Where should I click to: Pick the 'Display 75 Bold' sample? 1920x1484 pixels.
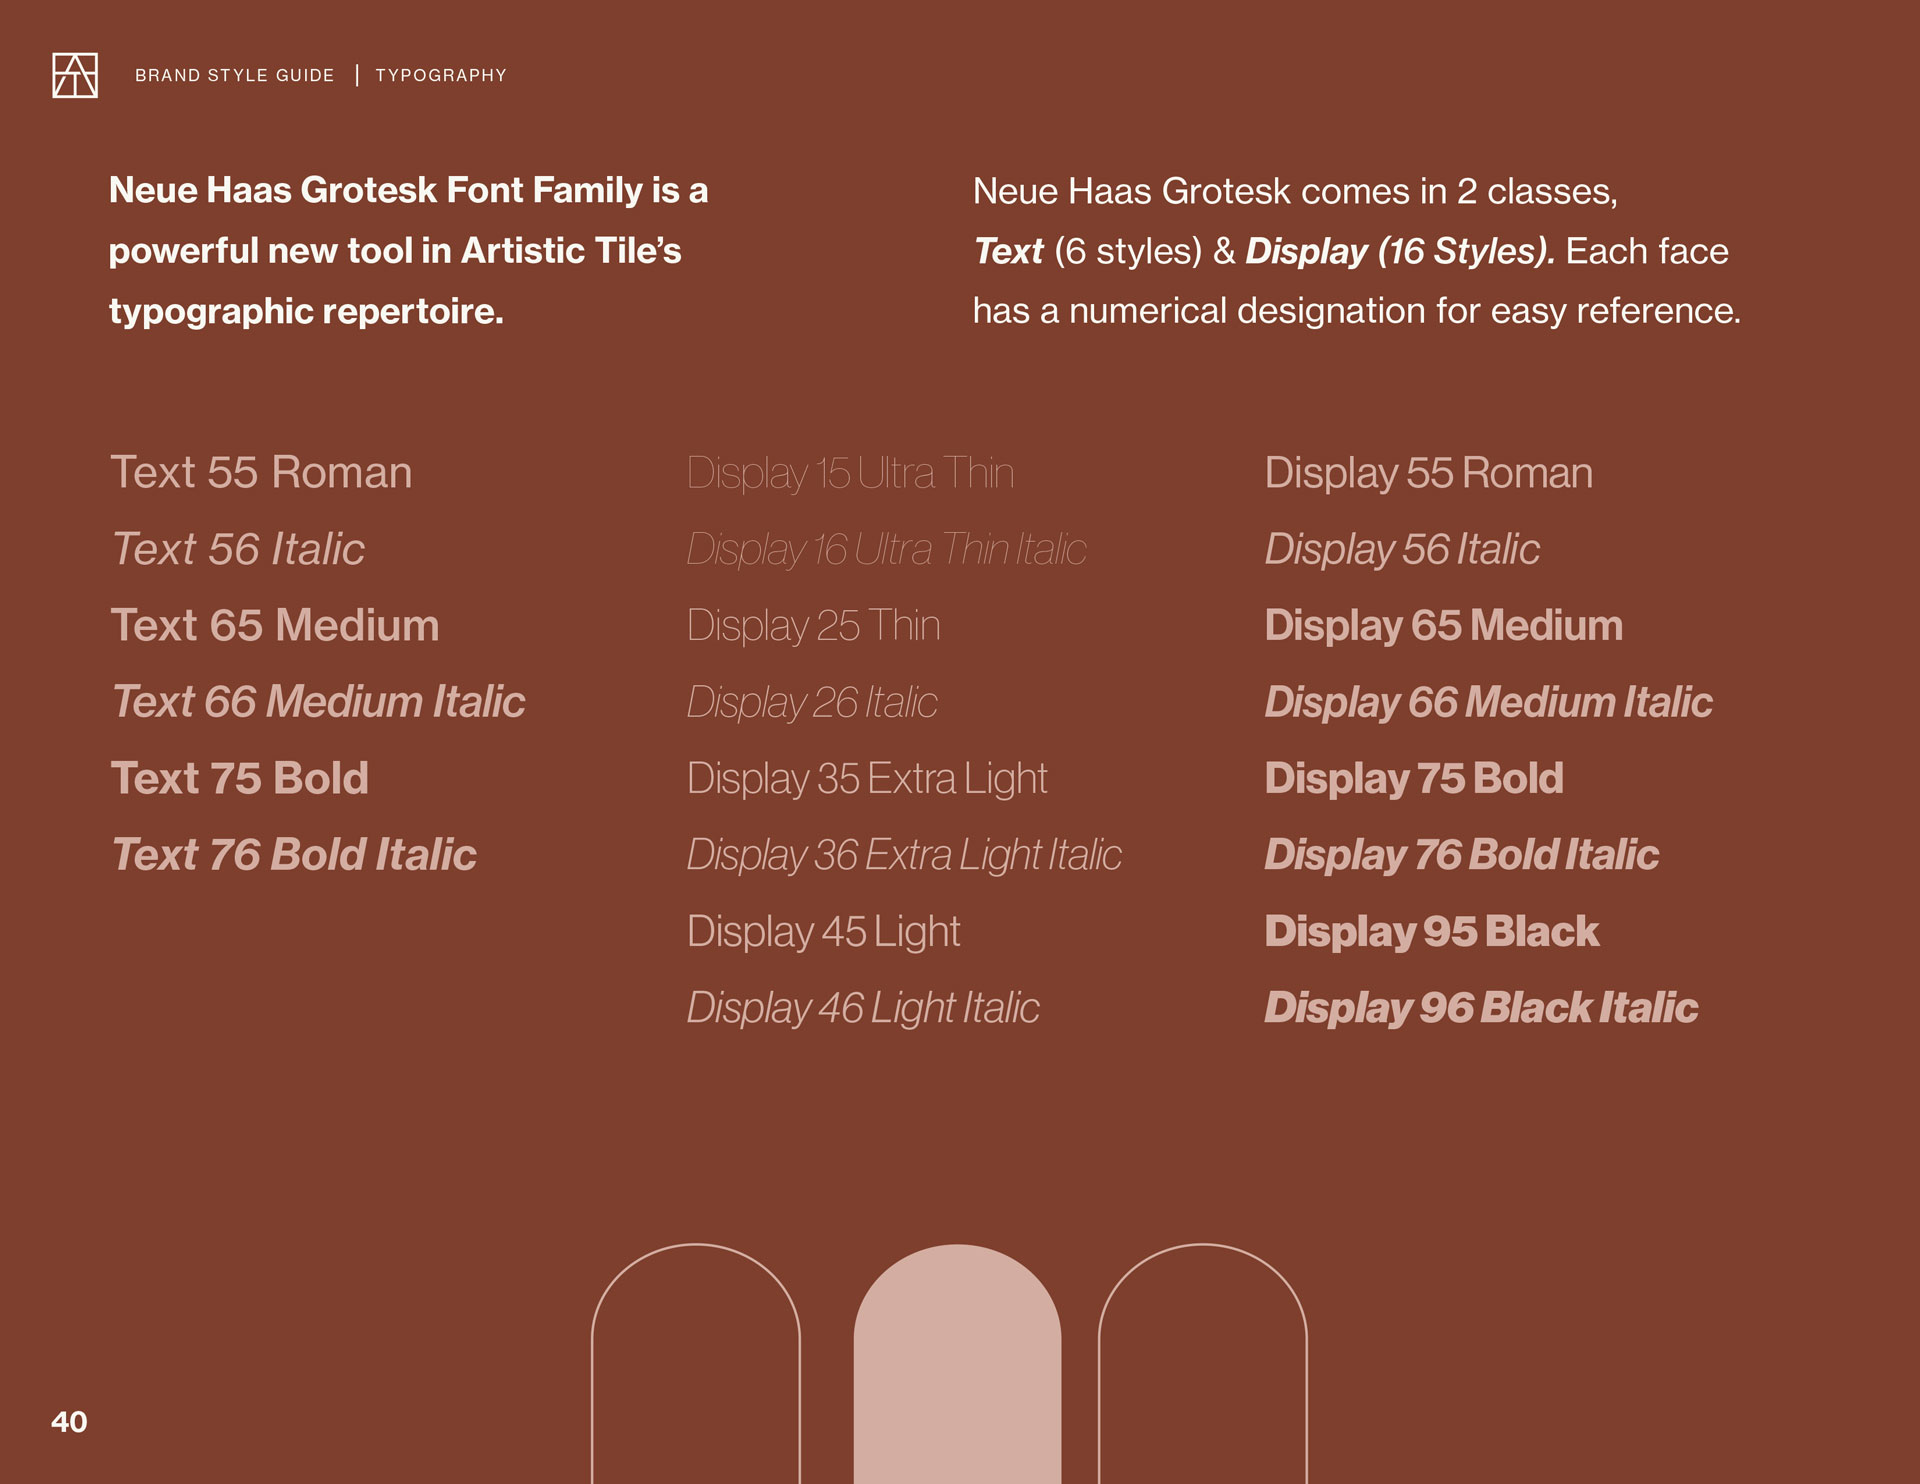pyautogui.click(x=1414, y=779)
